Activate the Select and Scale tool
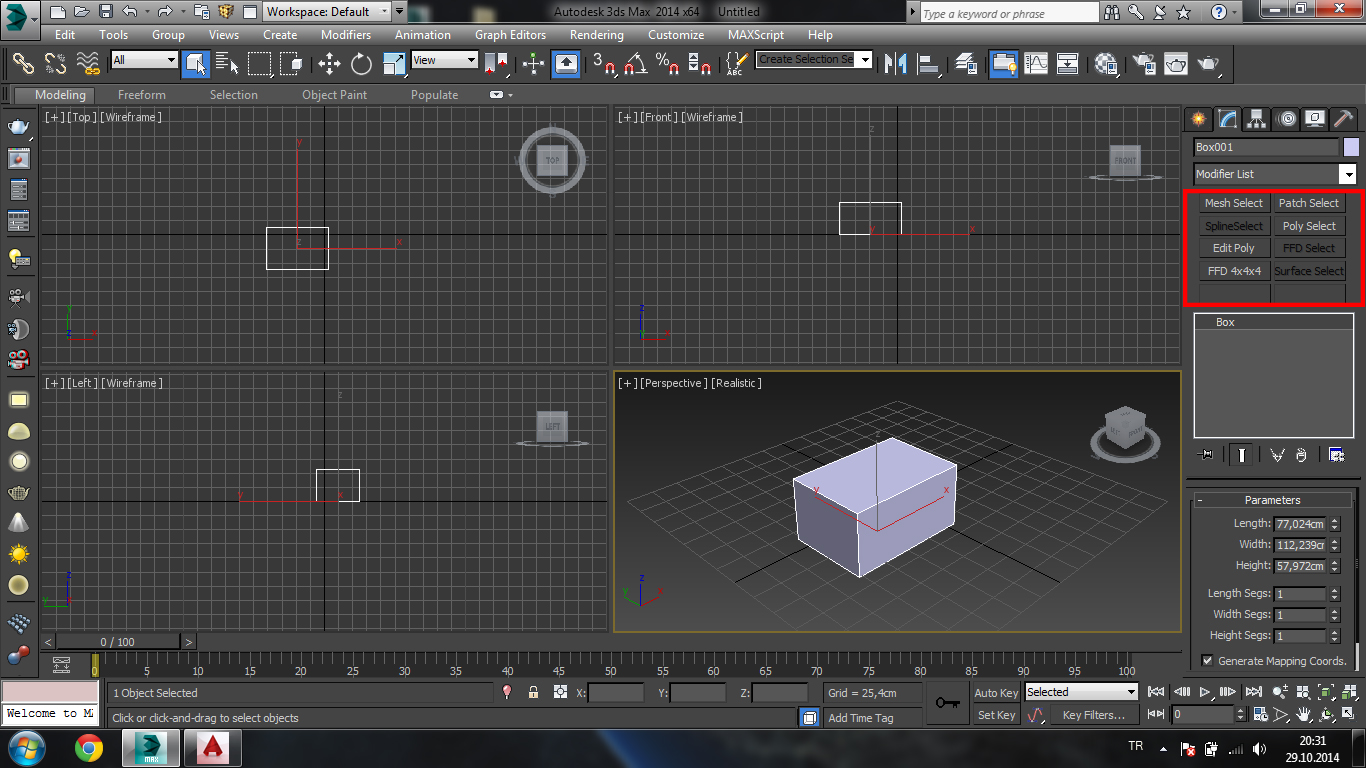This screenshot has height=768, width=1366. click(x=394, y=64)
